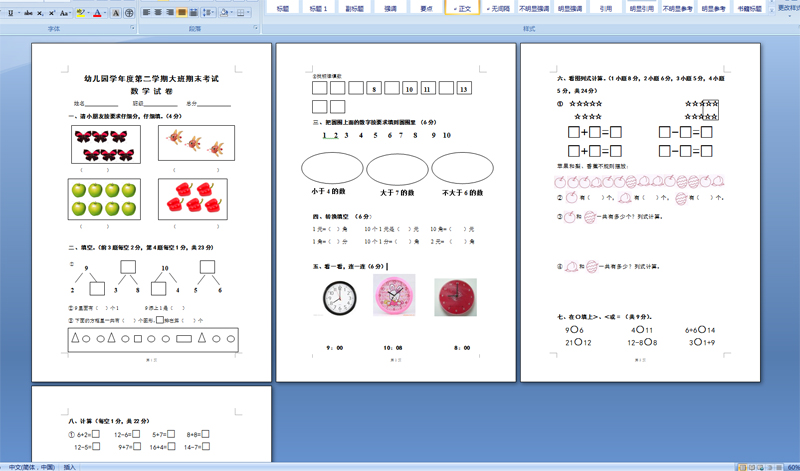Select the green apples picture
This screenshot has height=471, width=800.
click(104, 199)
